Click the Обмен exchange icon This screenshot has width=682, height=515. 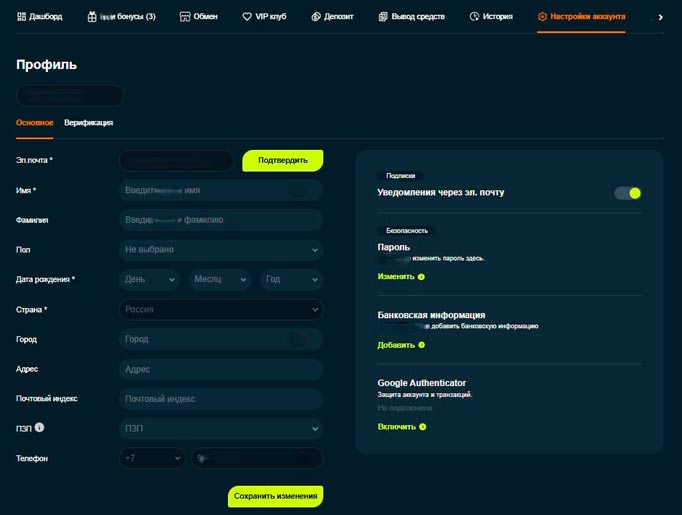185,17
